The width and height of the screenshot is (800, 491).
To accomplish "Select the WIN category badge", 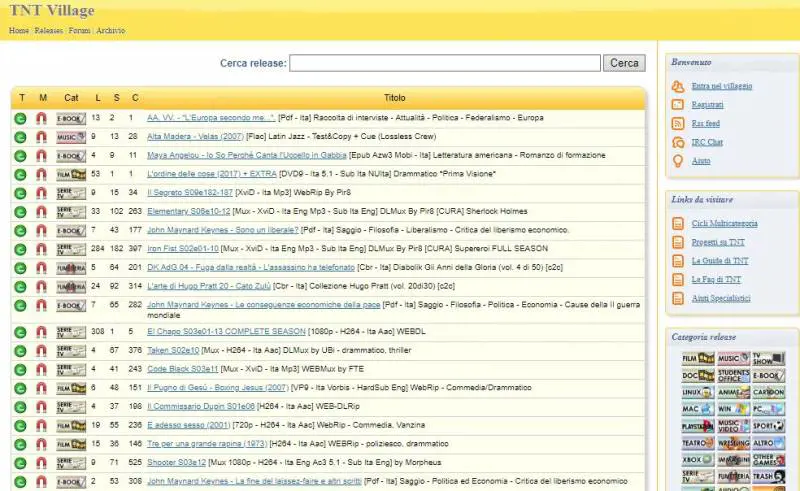I will pos(734,408).
